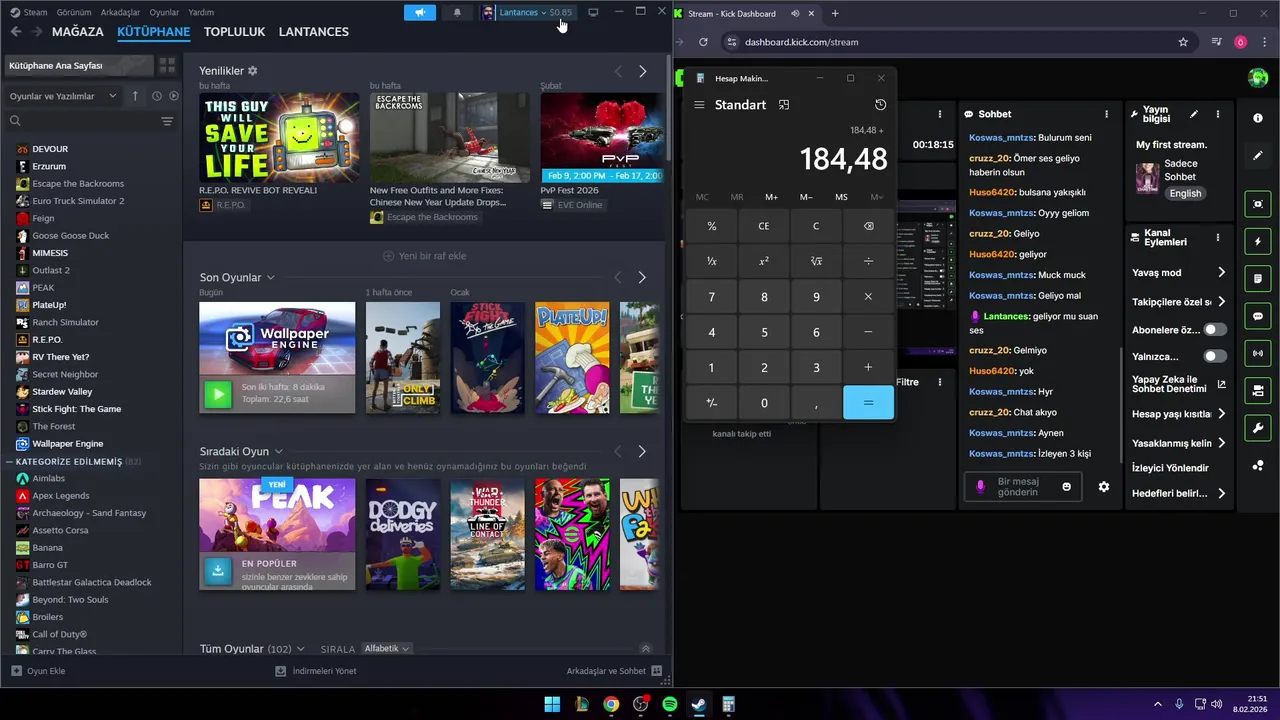This screenshot has width=1280, height=720.
Task: Toggle Yalnızca... chat mode switch
Action: pyautogui.click(x=1215, y=356)
